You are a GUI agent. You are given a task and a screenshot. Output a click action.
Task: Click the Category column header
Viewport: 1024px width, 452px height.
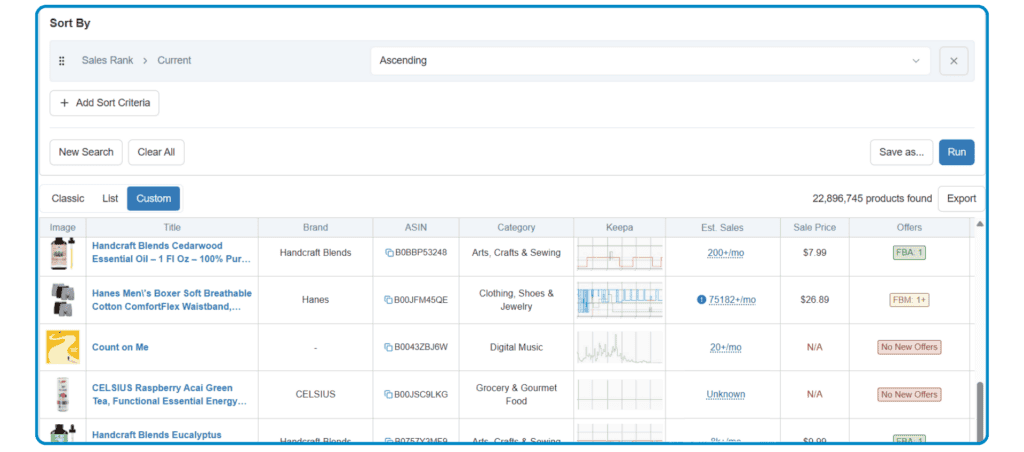tap(516, 227)
